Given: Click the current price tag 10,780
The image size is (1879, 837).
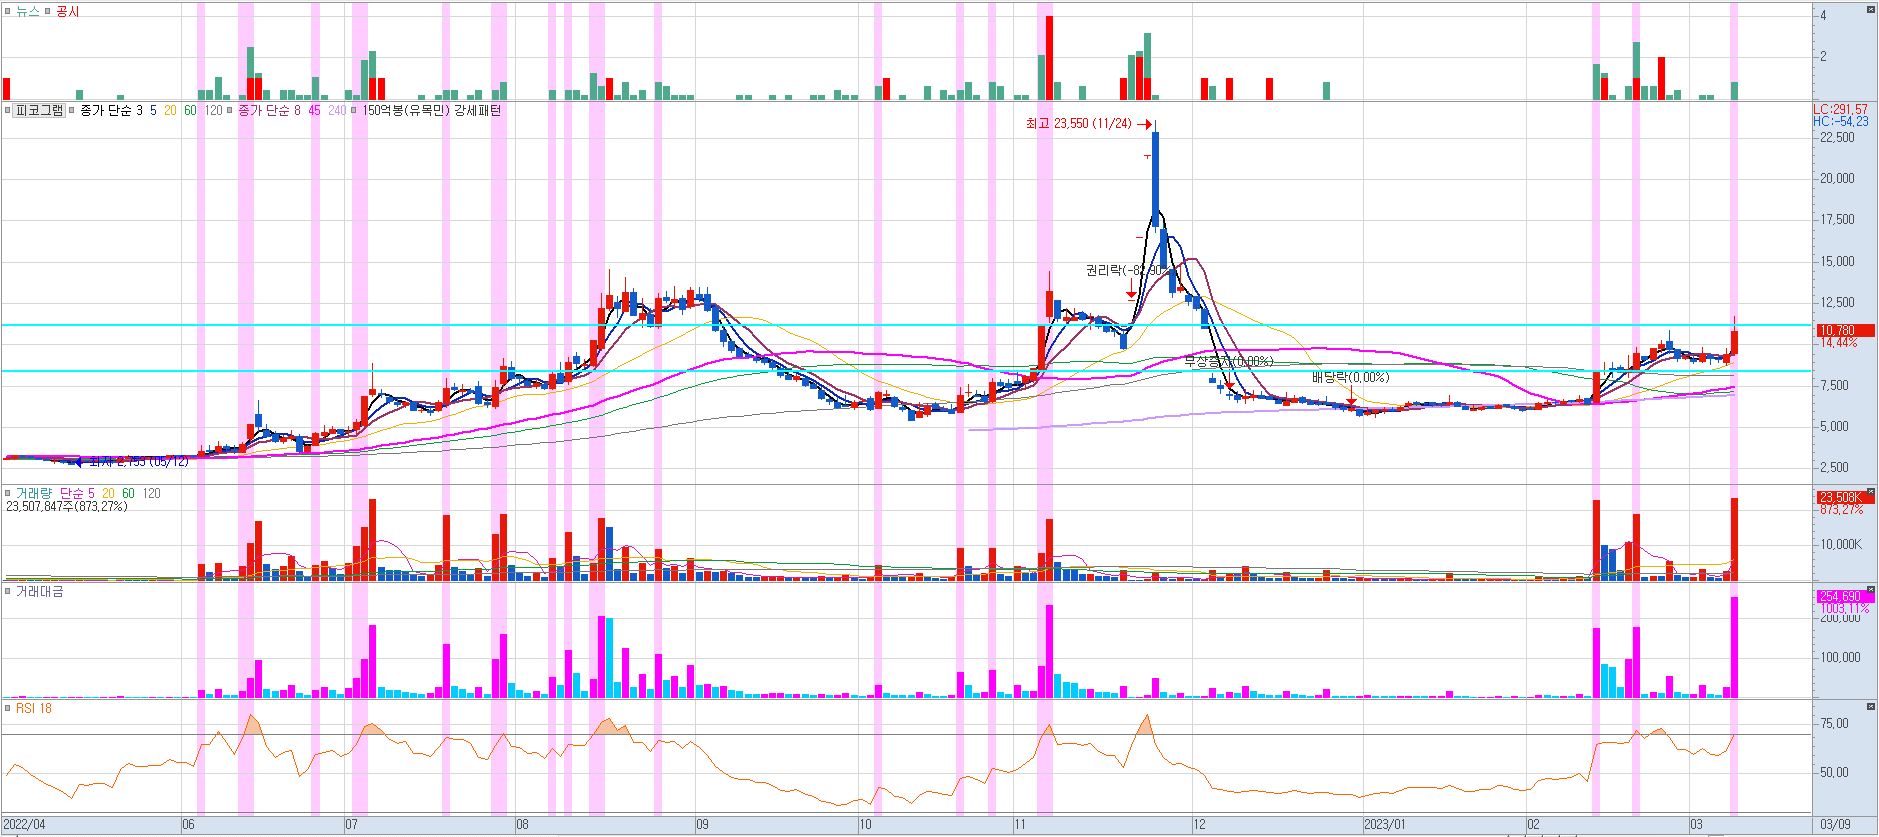Looking at the screenshot, I should pos(1845,330).
